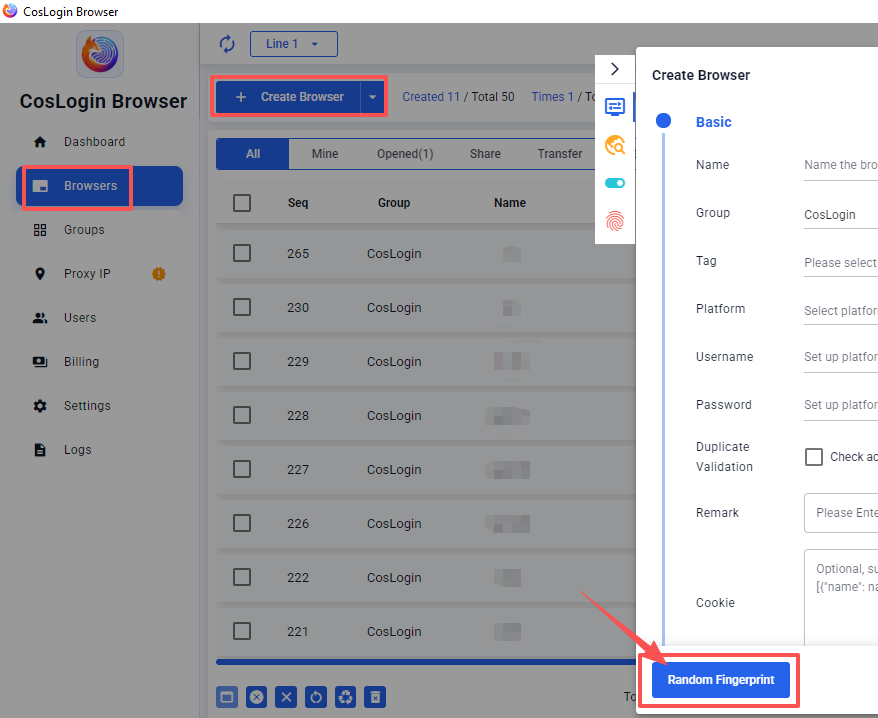This screenshot has height=718, width=878.
Task: Expand the Create Browser dropdown arrow
Action: pyautogui.click(x=372, y=97)
